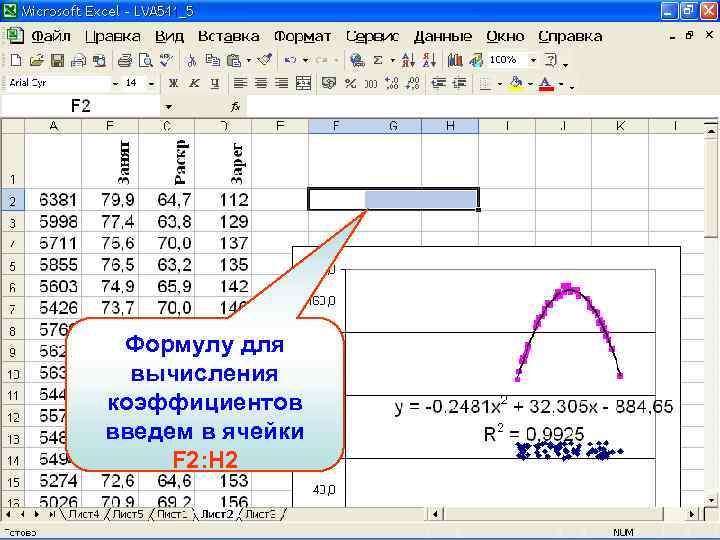This screenshot has height=540, width=720.
Task: Open Print Preview with the magnifier page icon
Action: click(x=146, y=60)
